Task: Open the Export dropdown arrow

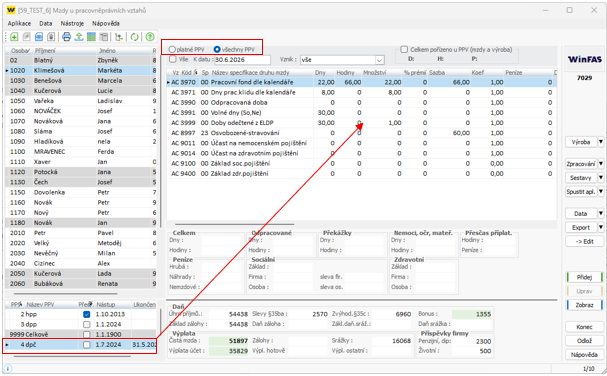Action: click(601, 227)
